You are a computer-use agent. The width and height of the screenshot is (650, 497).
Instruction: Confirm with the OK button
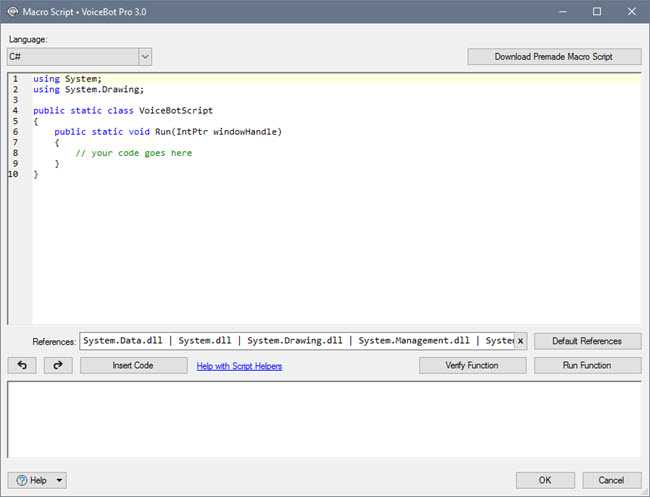[x=545, y=480]
